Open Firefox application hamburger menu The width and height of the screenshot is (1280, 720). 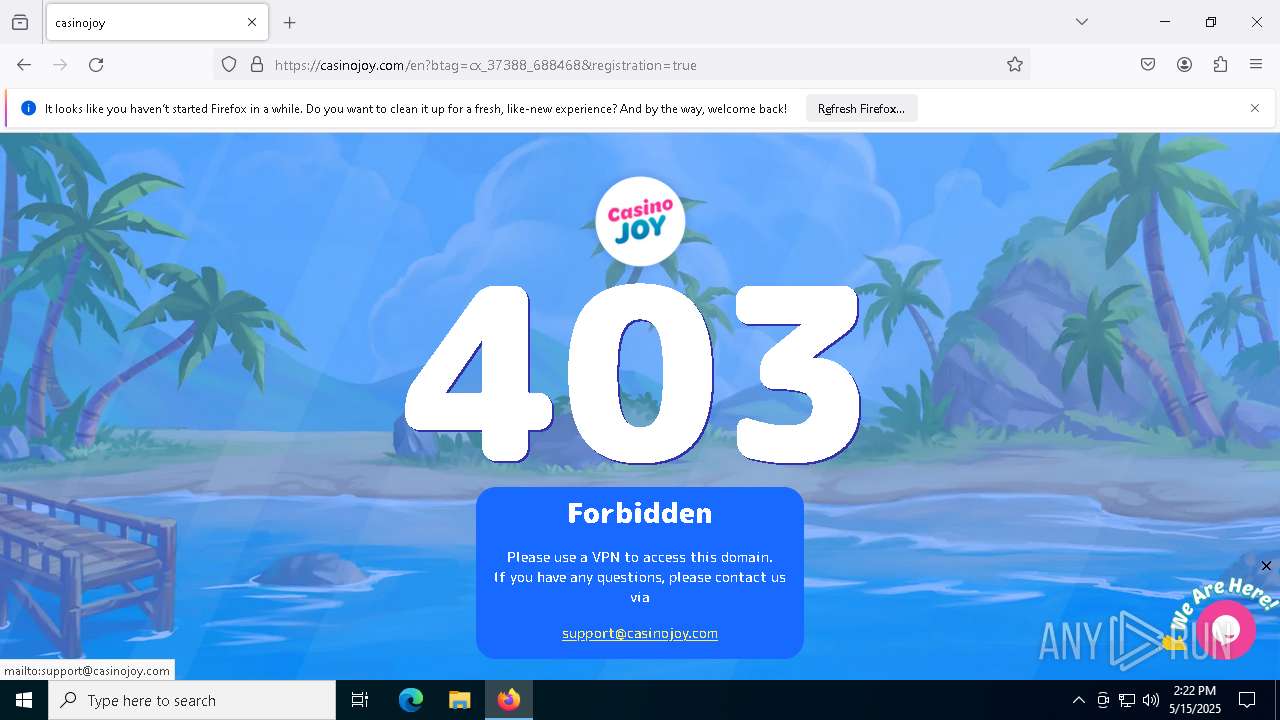[x=1256, y=65]
